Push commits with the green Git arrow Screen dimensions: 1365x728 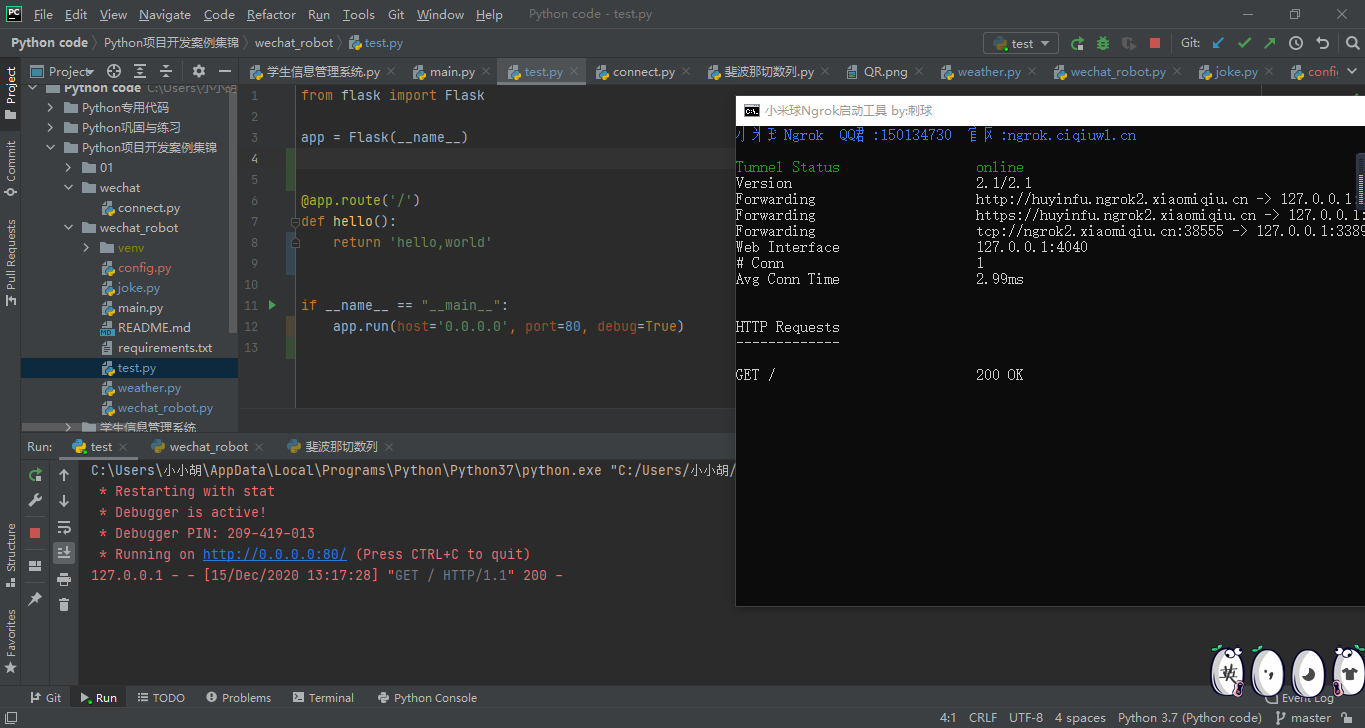pos(1270,43)
